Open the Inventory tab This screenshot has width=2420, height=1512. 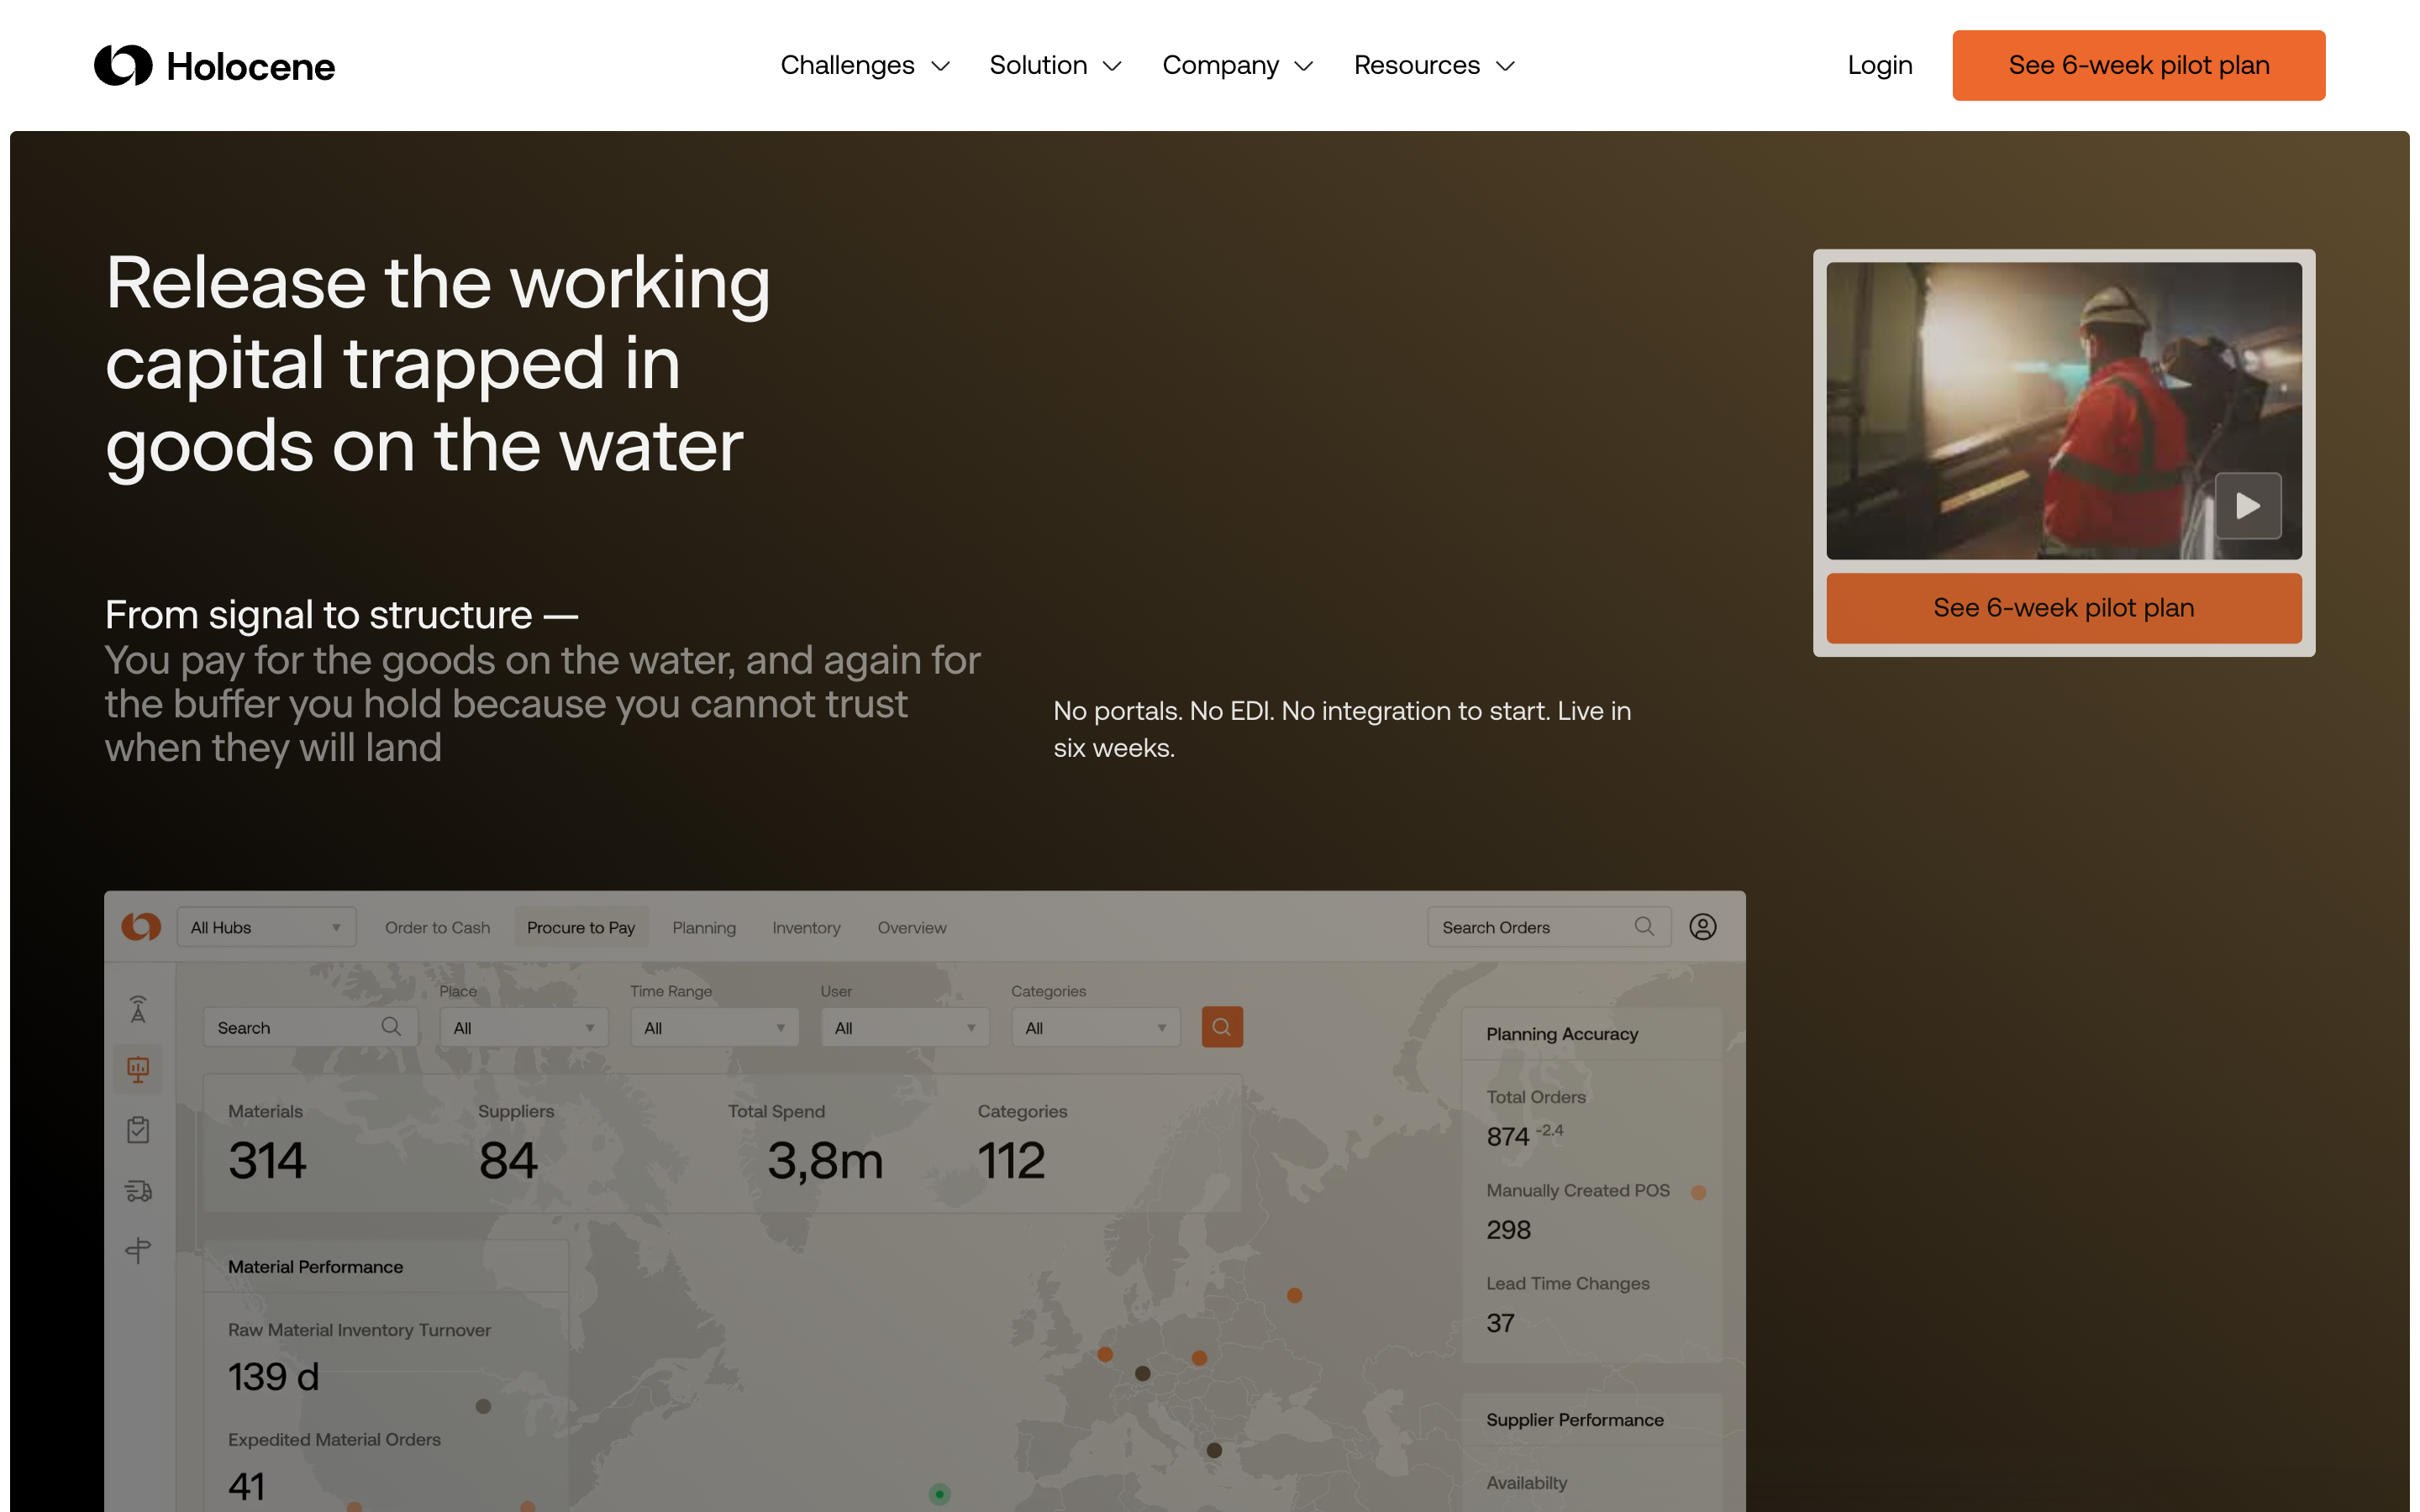806,927
